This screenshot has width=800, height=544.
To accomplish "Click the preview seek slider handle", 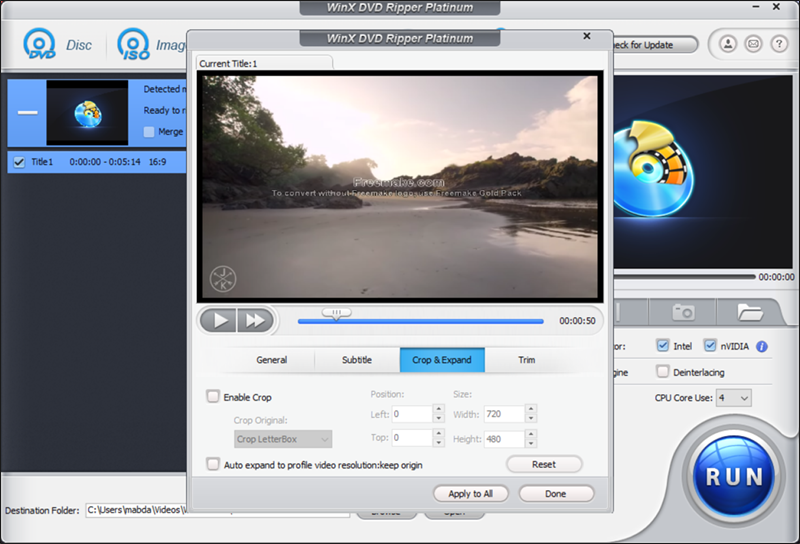I will click(336, 313).
